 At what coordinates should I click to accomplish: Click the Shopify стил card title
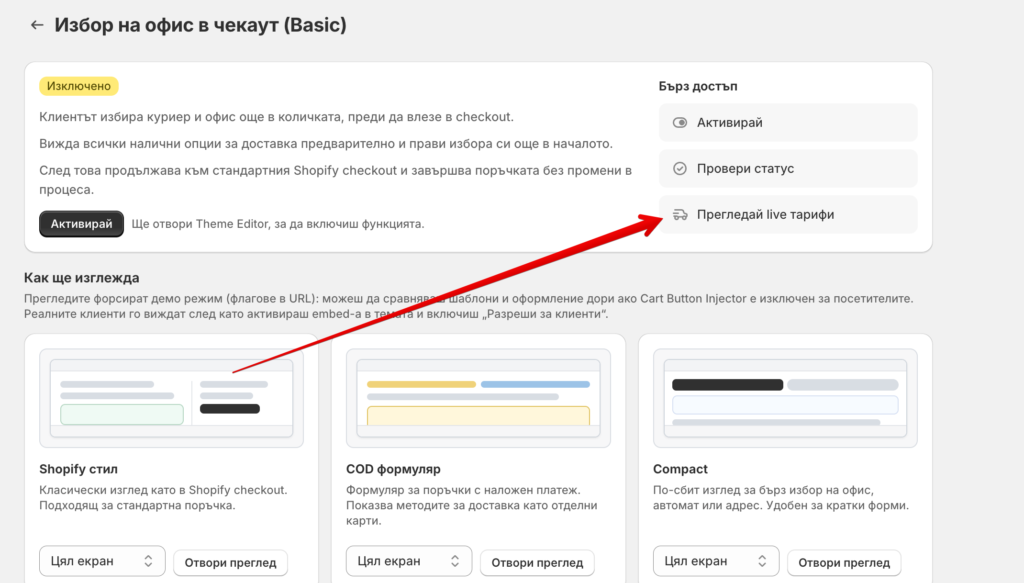78,469
